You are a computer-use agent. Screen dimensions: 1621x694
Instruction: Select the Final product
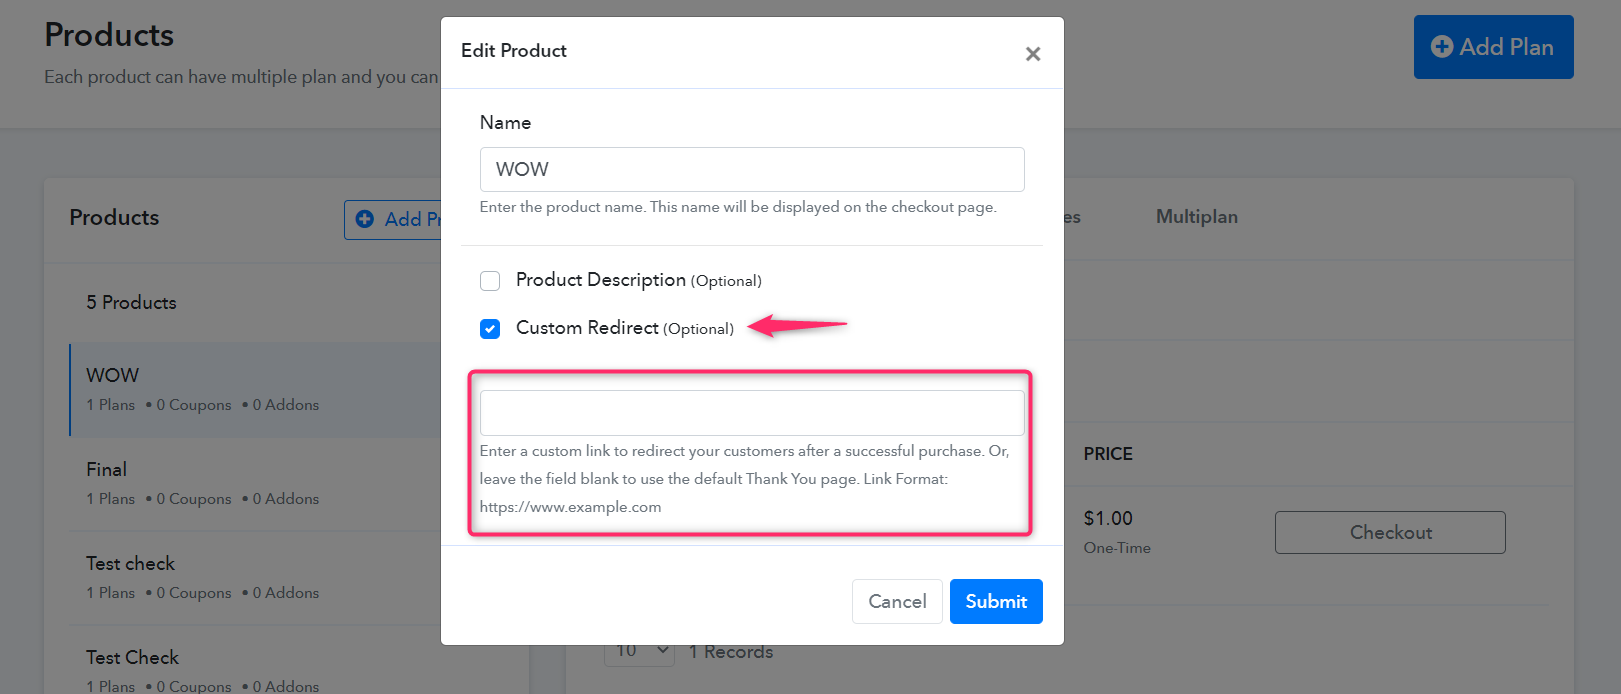(x=255, y=484)
